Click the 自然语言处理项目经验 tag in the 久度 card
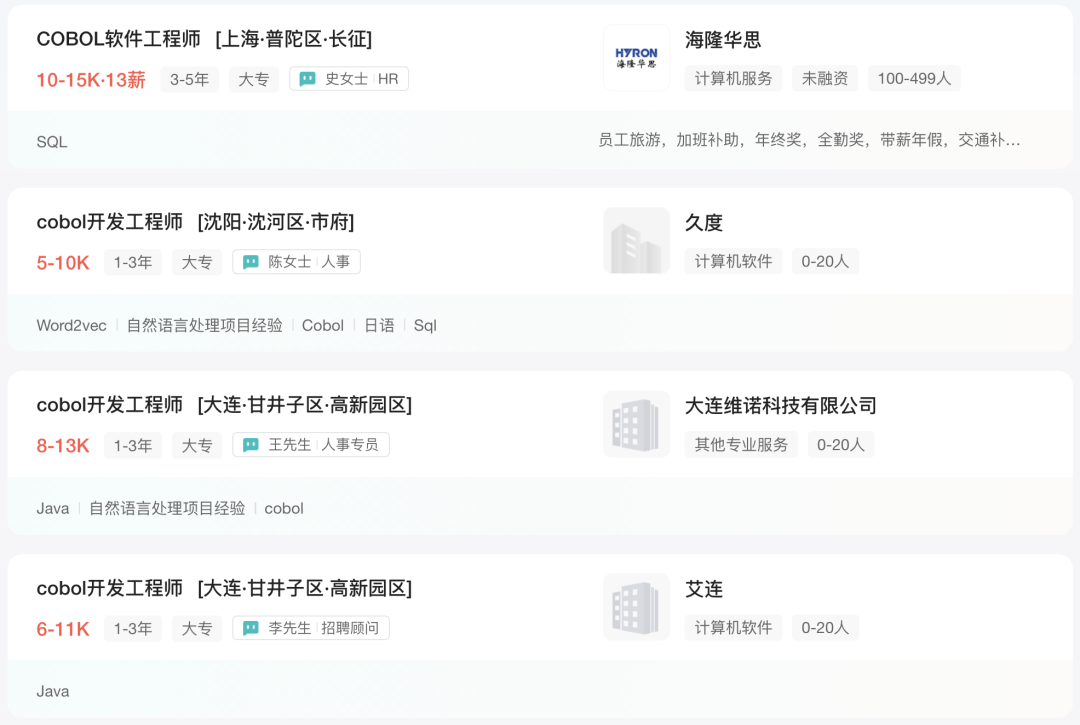 tap(205, 326)
